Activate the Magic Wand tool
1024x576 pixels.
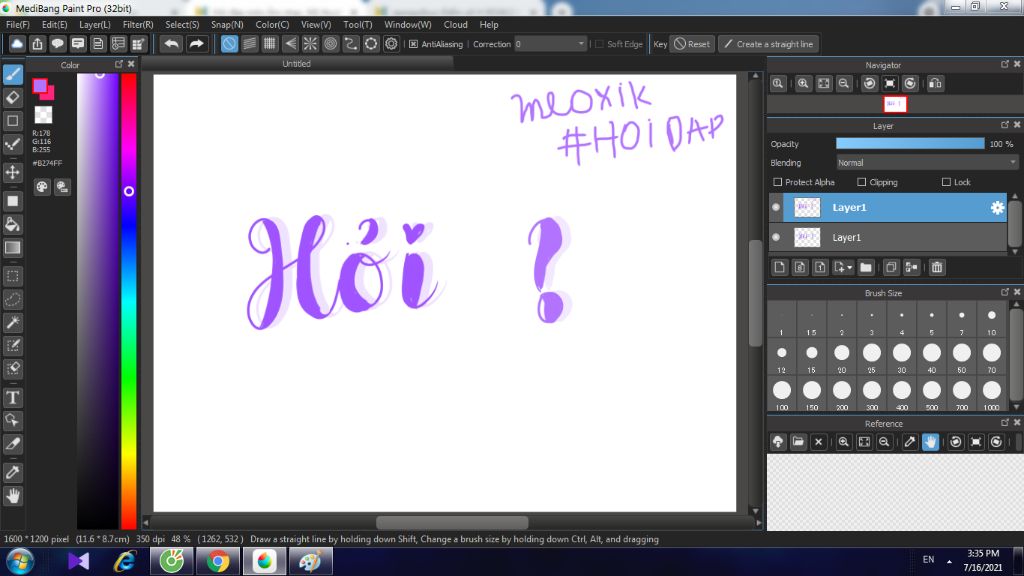point(12,323)
